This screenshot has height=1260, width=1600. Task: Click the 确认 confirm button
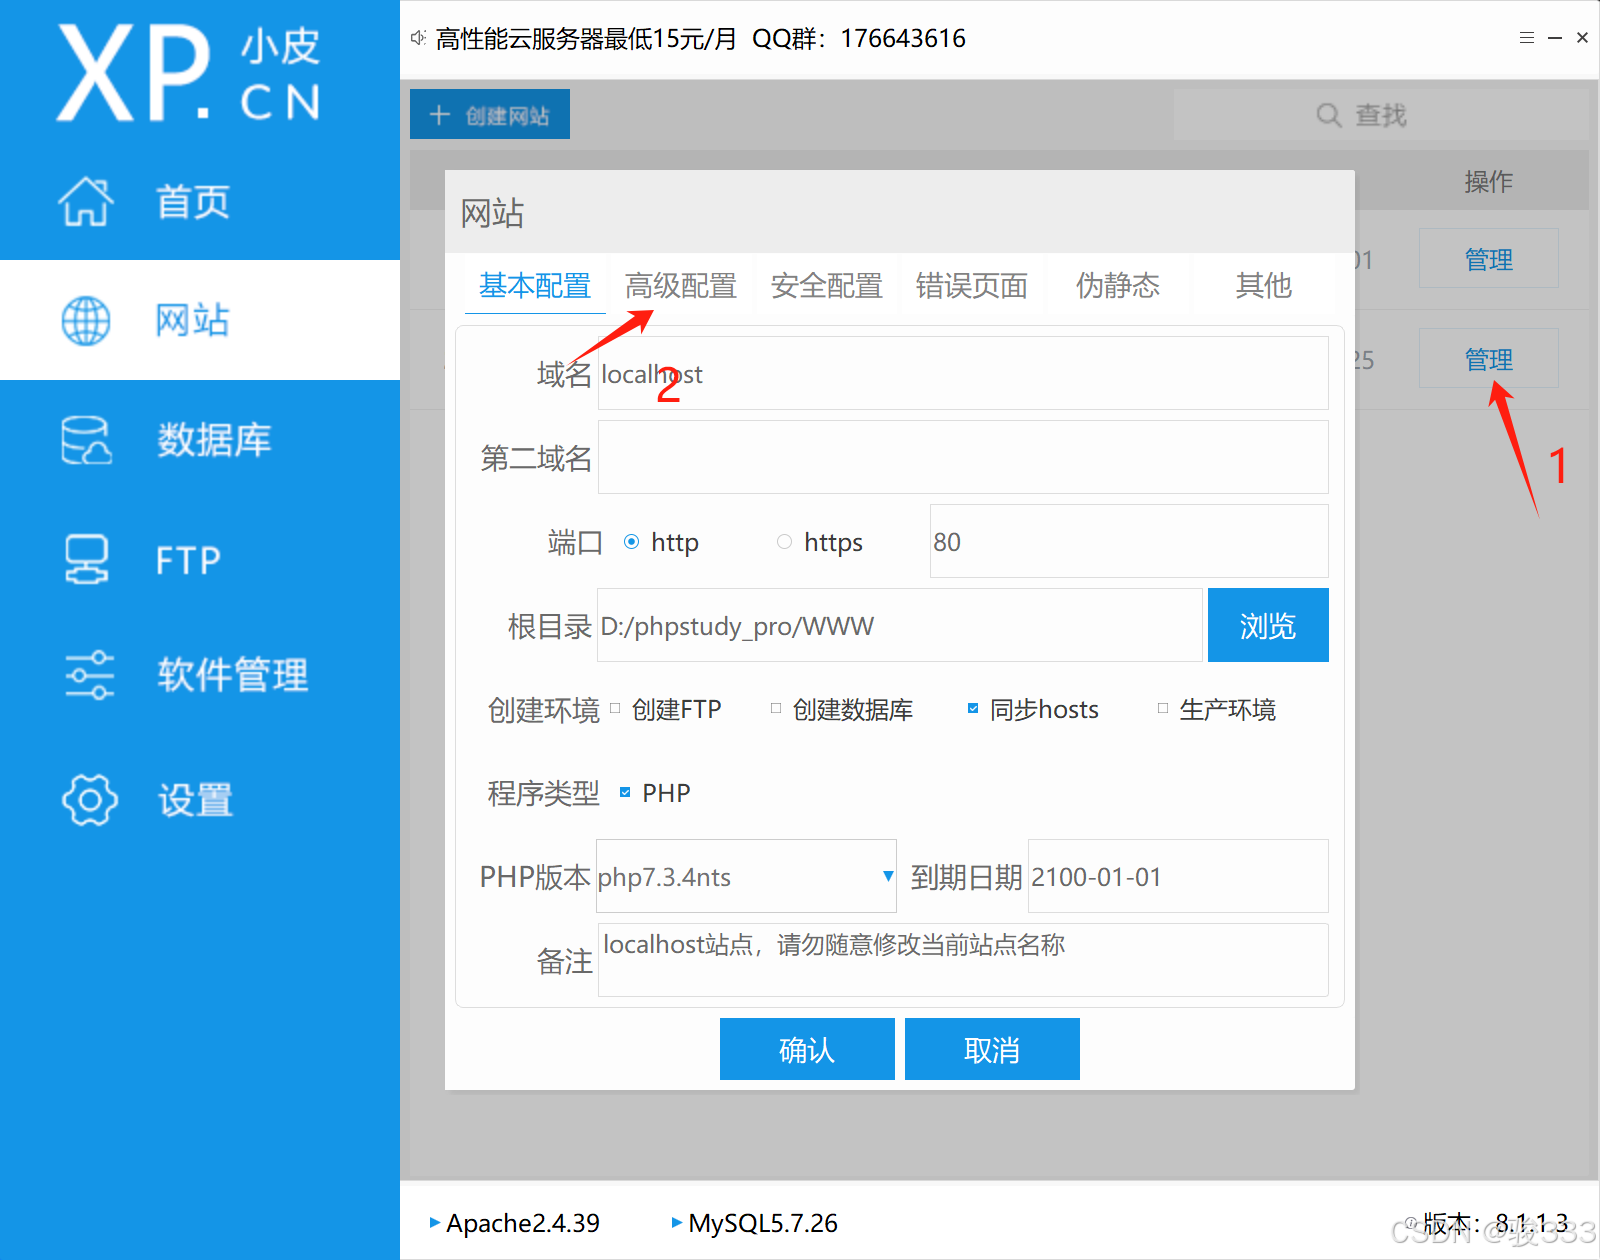pyautogui.click(x=806, y=1048)
